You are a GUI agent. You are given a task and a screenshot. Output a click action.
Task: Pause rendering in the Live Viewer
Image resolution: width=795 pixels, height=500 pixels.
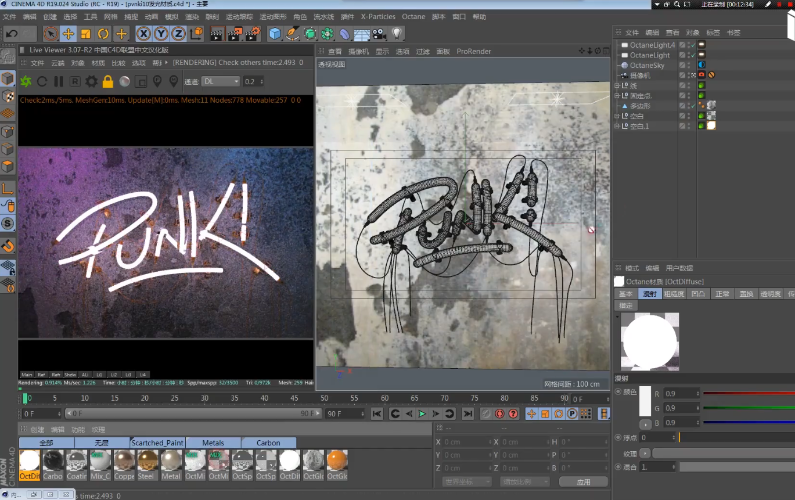(59, 81)
